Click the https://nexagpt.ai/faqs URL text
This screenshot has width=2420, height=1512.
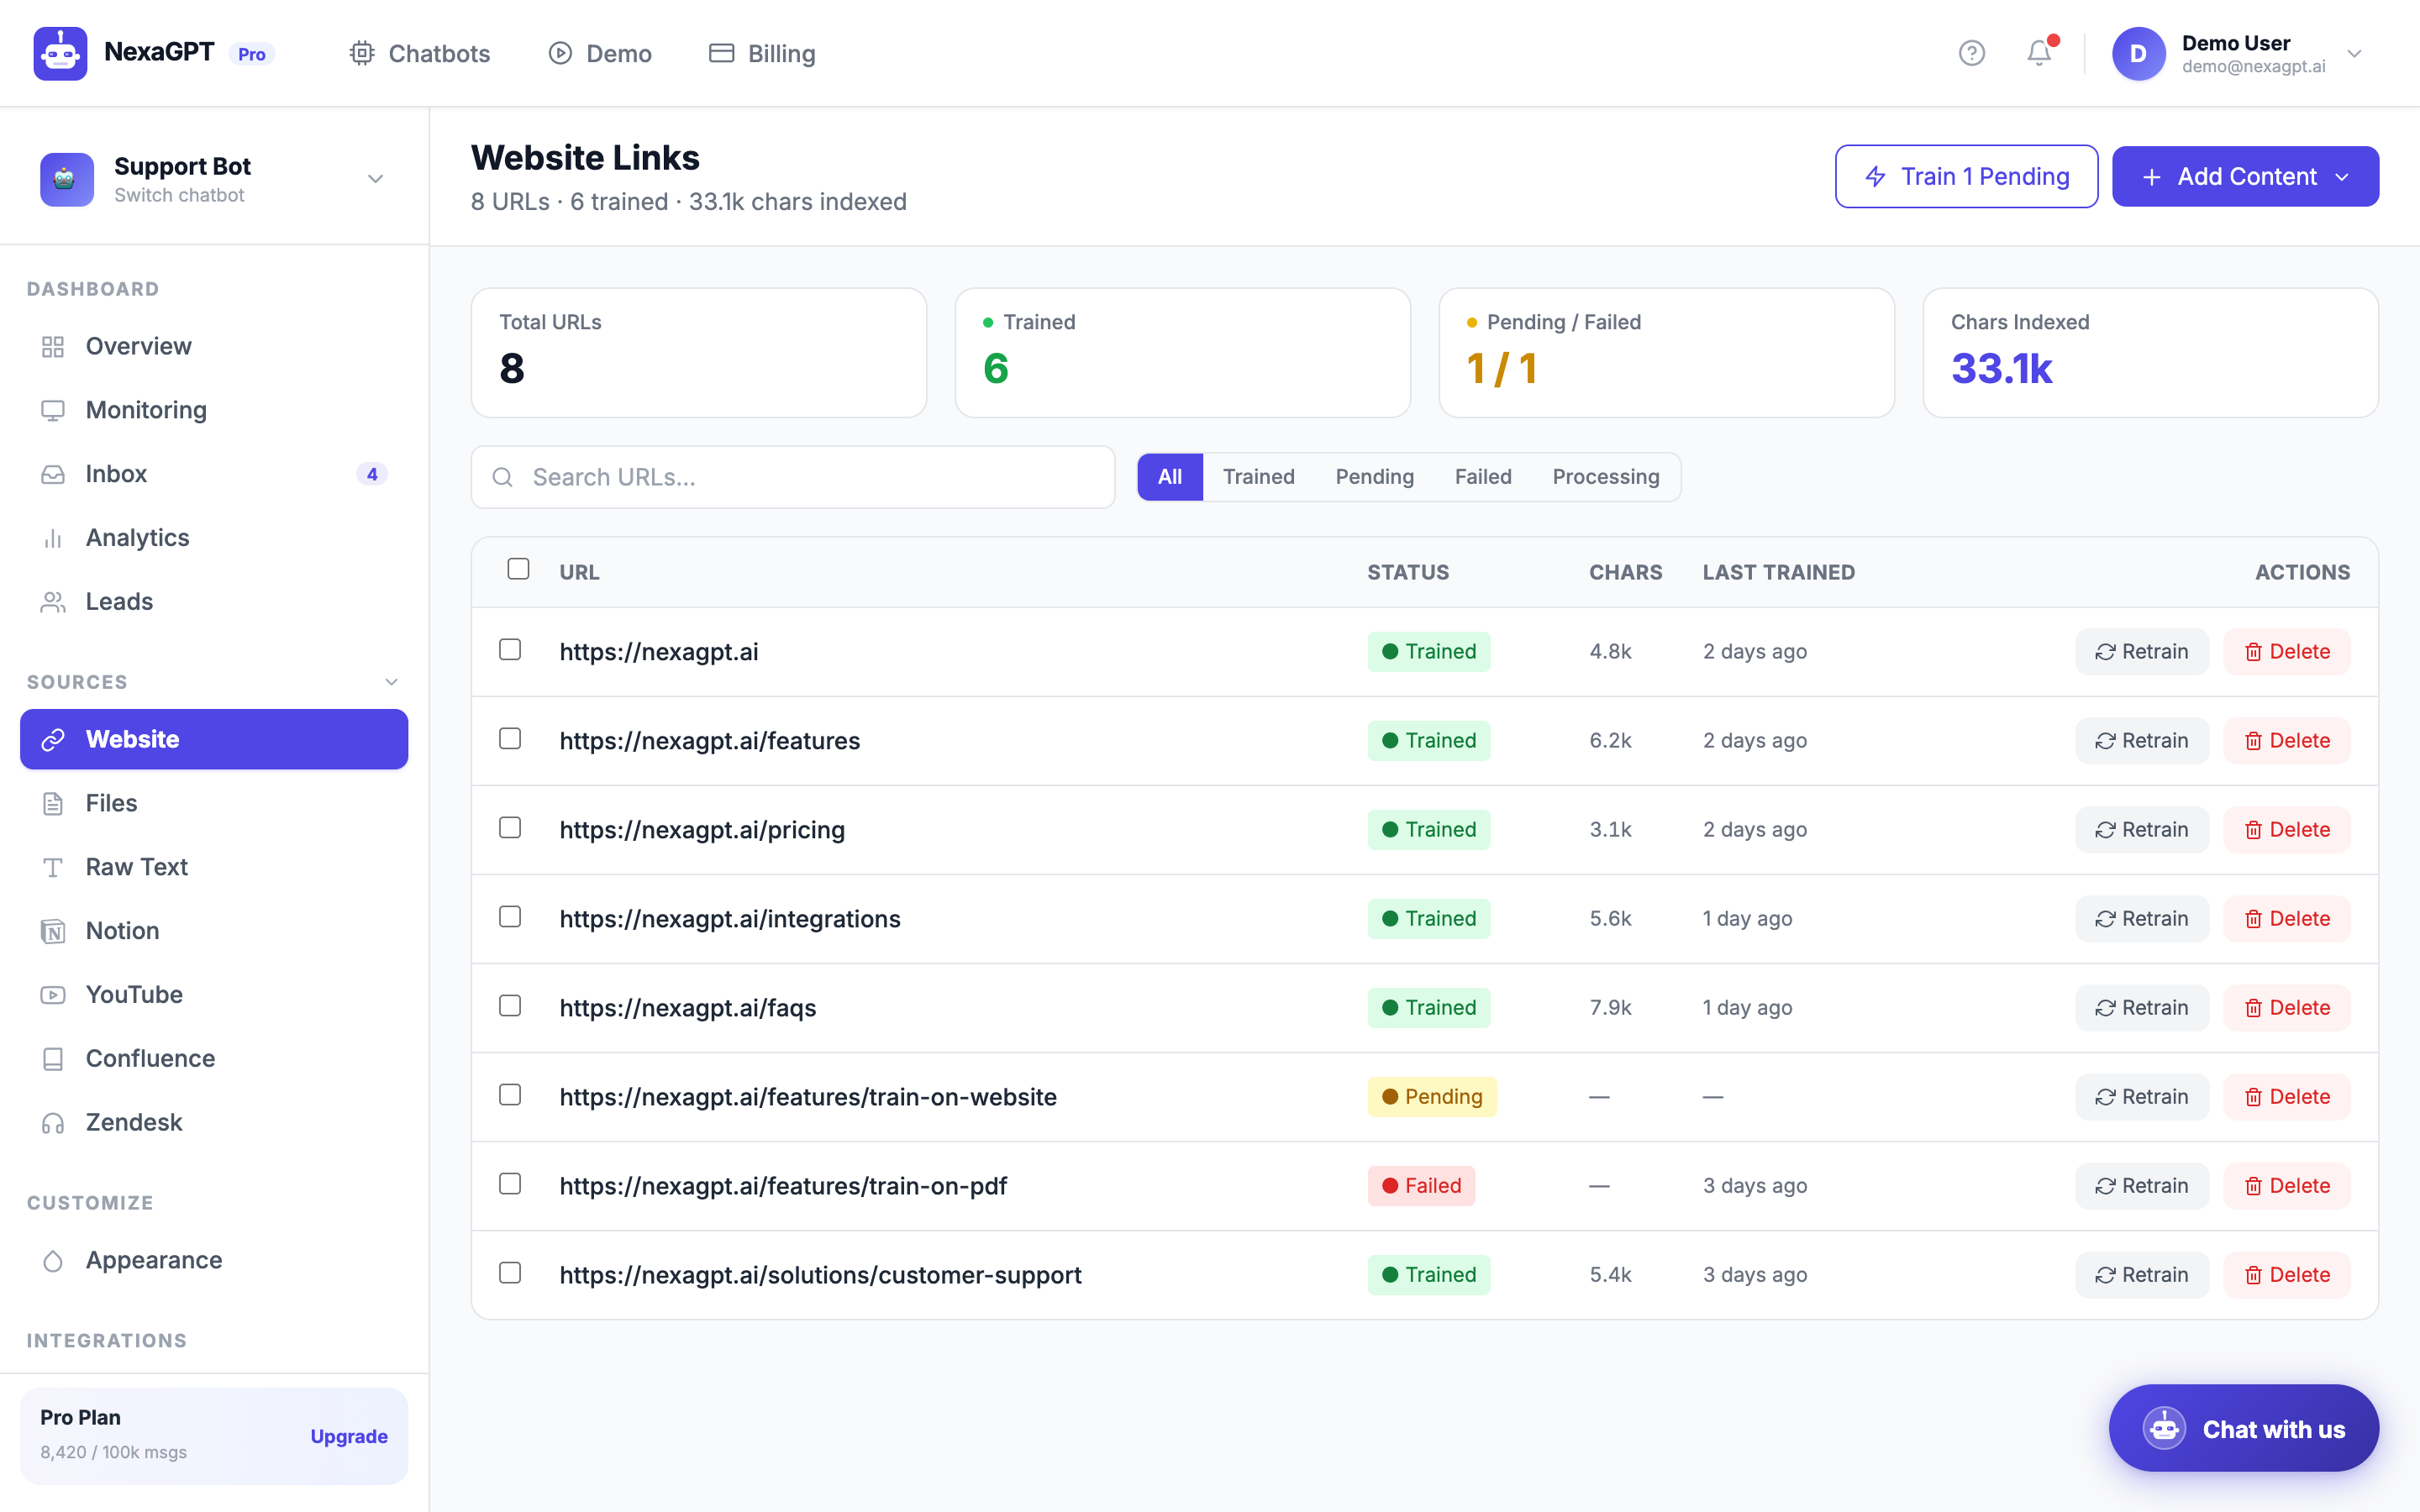pos(688,1008)
